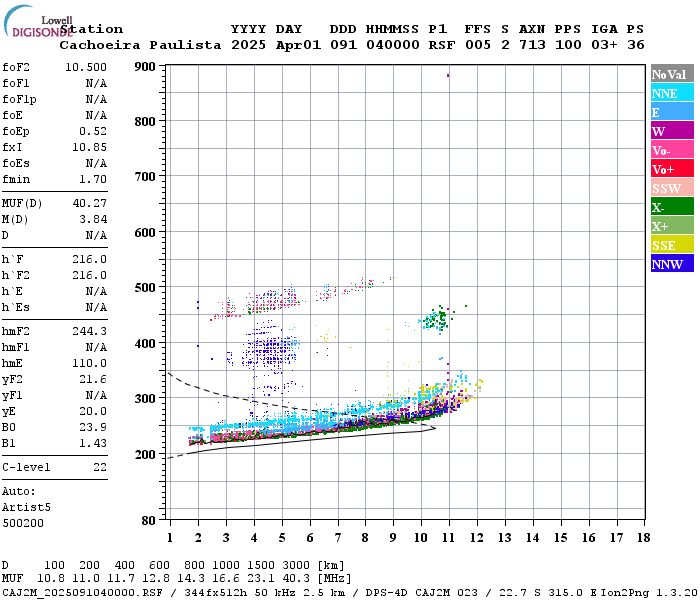Viewport: 700px width, 600px height.
Task: Click the 18 label on frequency axis
Action: [x=643, y=538]
